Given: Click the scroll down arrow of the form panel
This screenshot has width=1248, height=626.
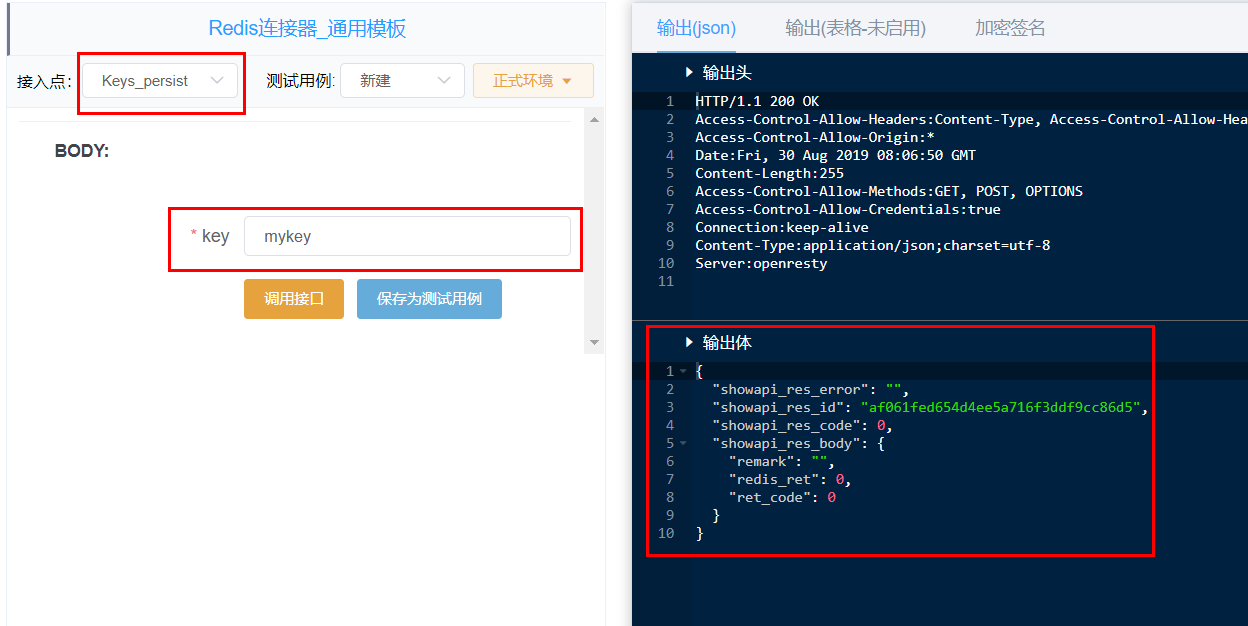Looking at the screenshot, I should point(594,342).
